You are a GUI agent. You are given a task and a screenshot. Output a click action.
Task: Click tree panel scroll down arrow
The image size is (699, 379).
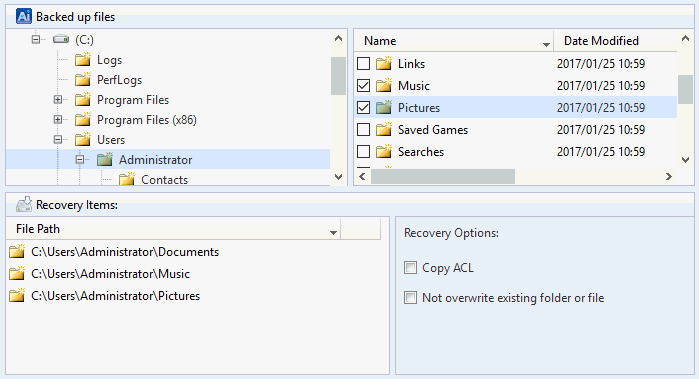(338, 177)
